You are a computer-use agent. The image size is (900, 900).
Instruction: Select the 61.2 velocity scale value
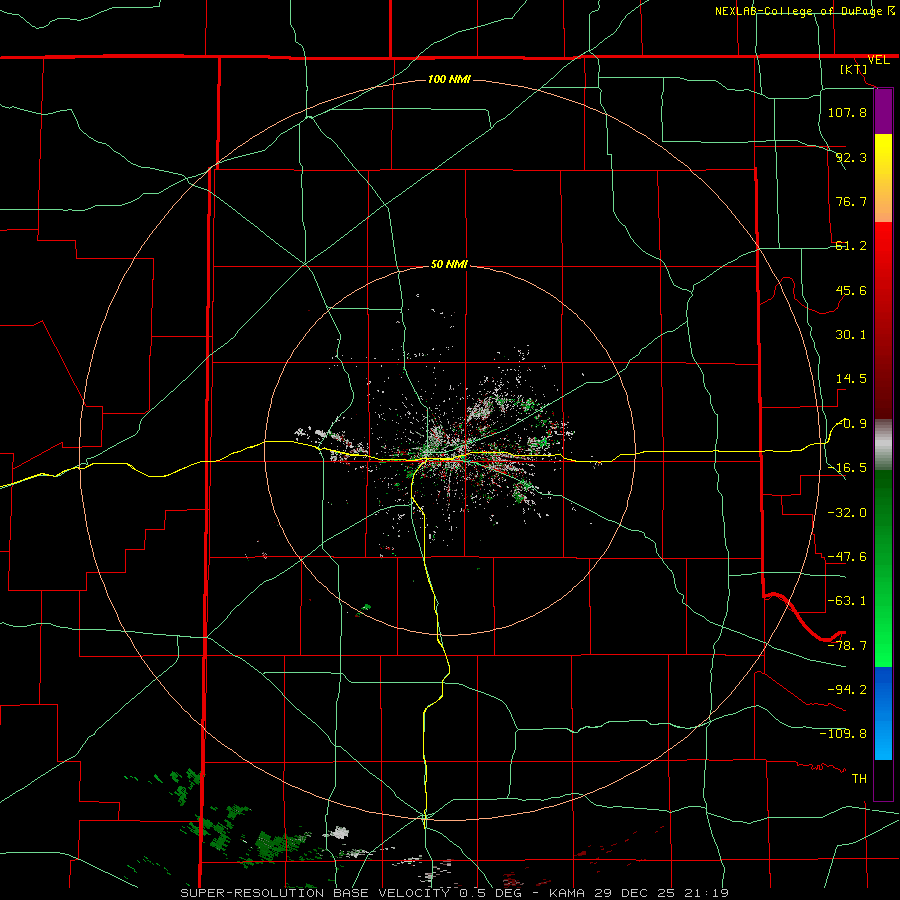point(851,246)
